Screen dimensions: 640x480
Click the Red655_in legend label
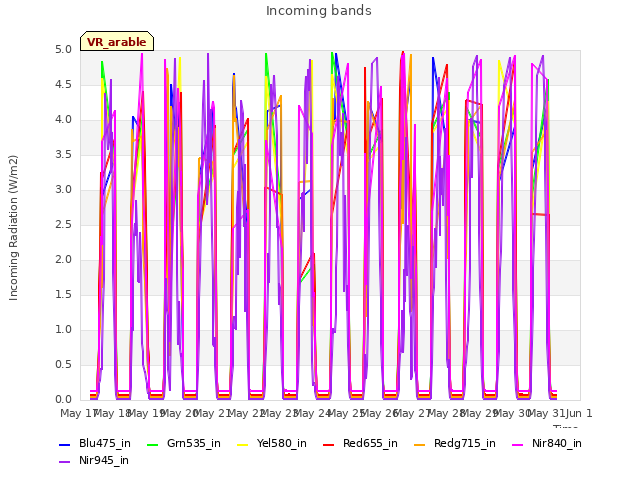pyautogui.click(x=370, y=443)
